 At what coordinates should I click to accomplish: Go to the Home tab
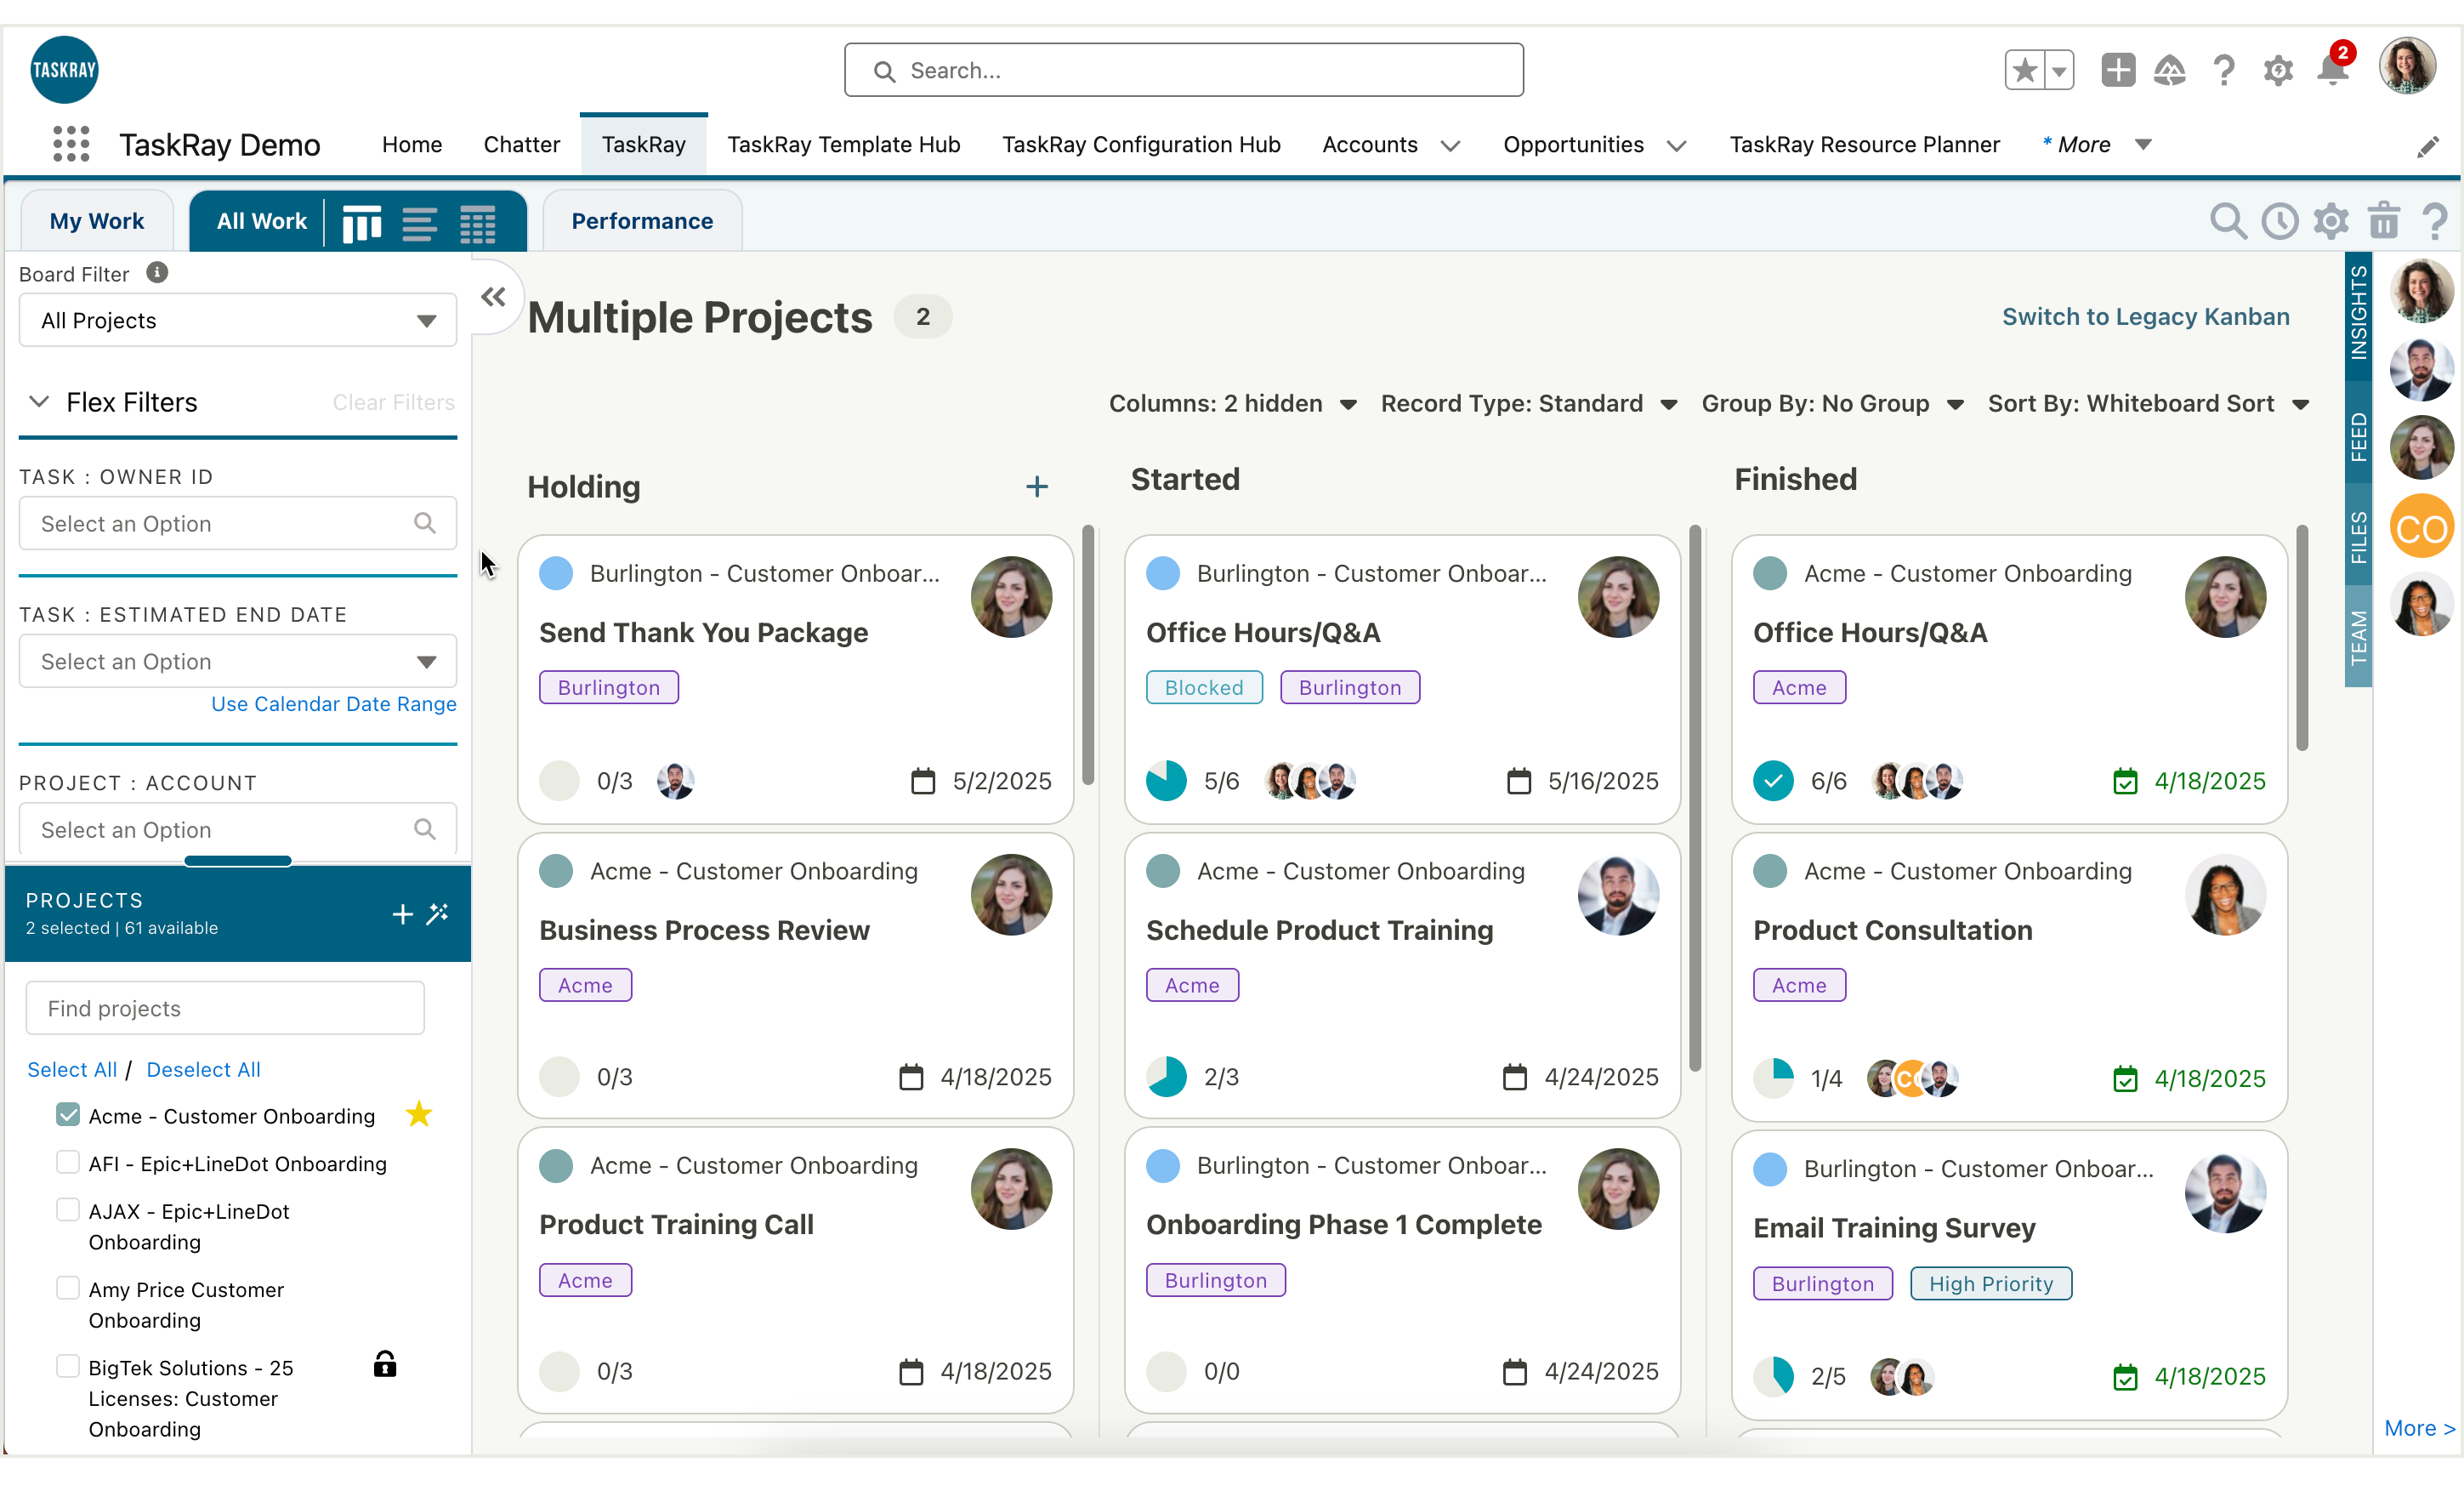point(412,145)
